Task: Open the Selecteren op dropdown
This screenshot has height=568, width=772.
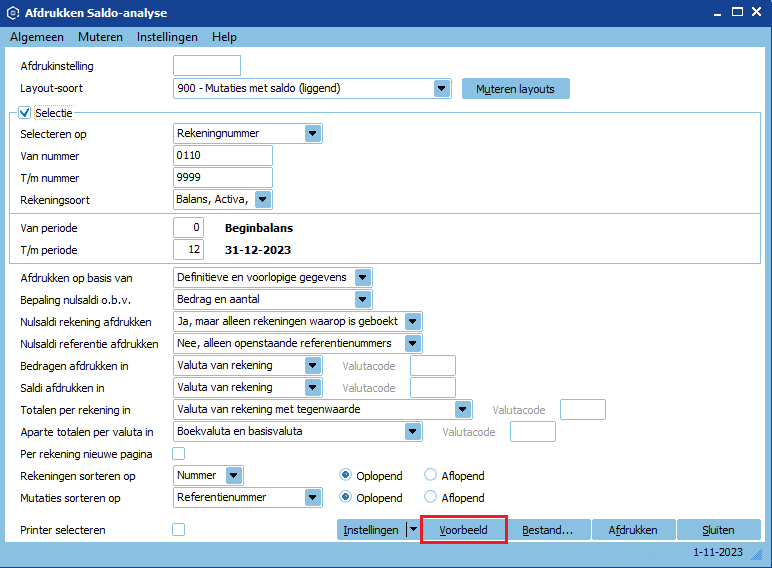Action: tap(313, 133)
